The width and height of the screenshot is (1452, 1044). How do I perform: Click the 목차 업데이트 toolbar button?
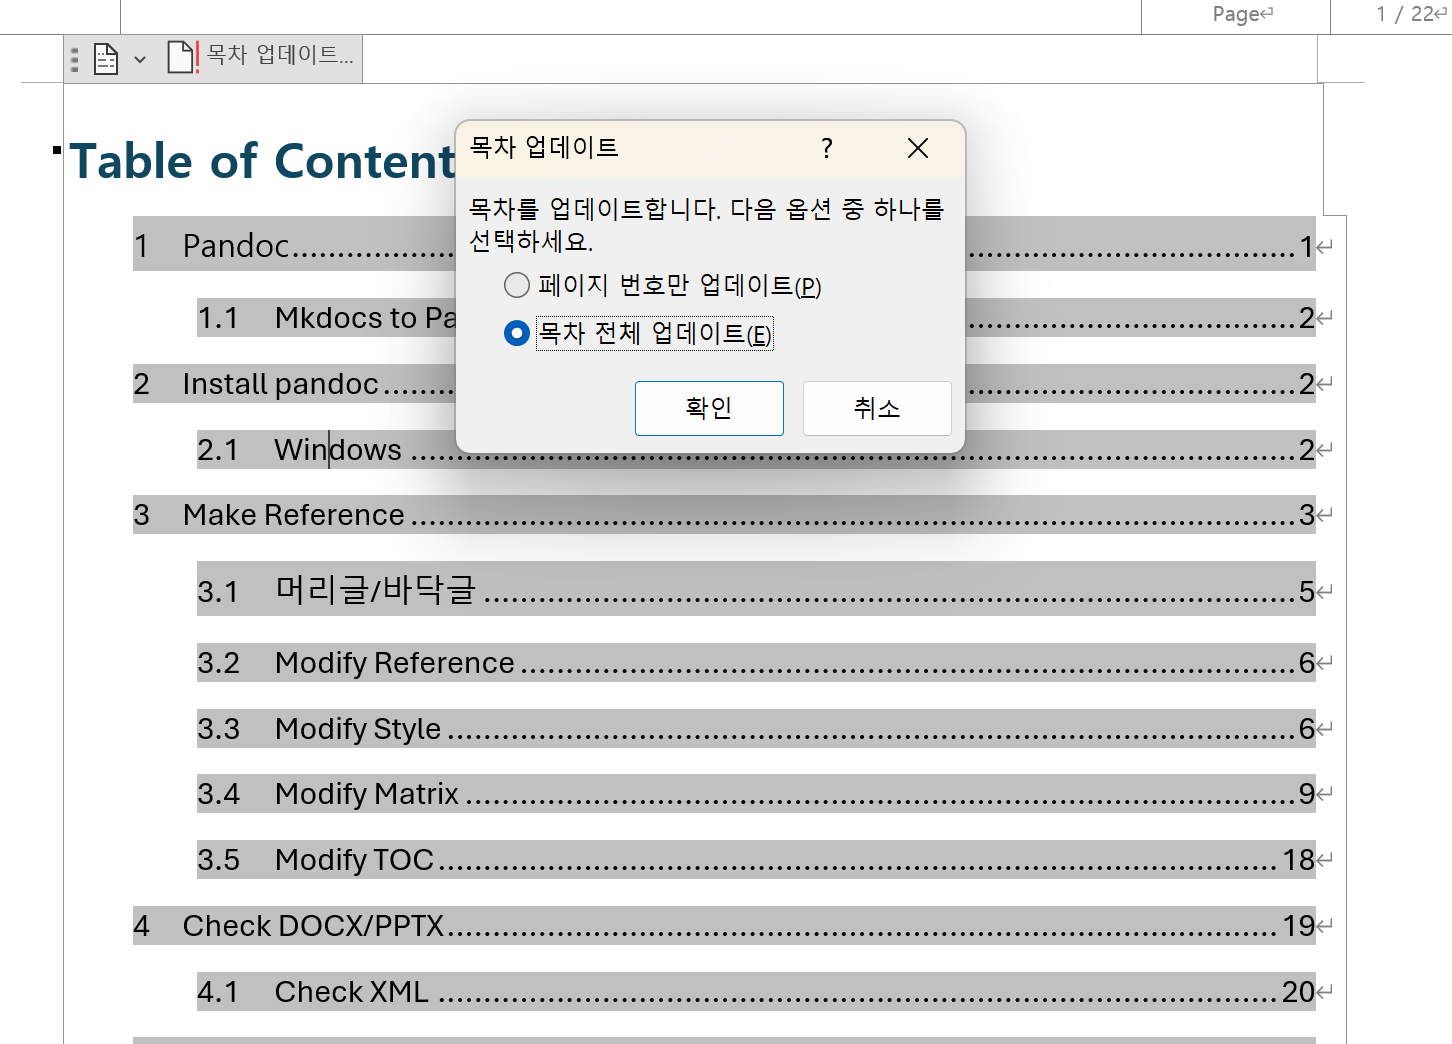260,57
